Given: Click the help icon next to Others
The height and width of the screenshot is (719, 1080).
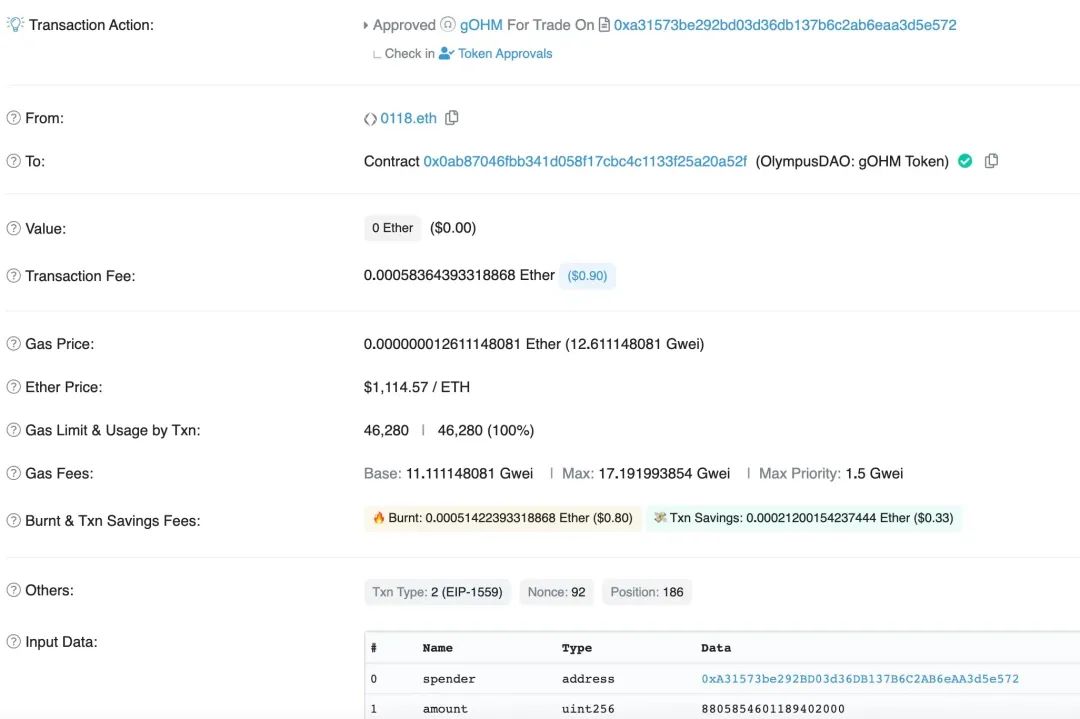Looking at the screenshot, I should click(x=13, y=590).
